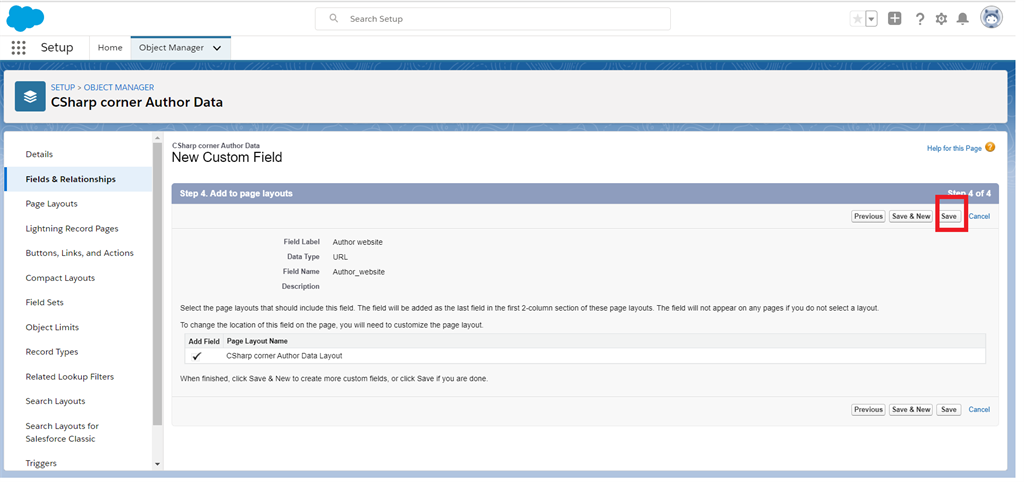Open Search Layouts in the sidebar

point(56,401)
